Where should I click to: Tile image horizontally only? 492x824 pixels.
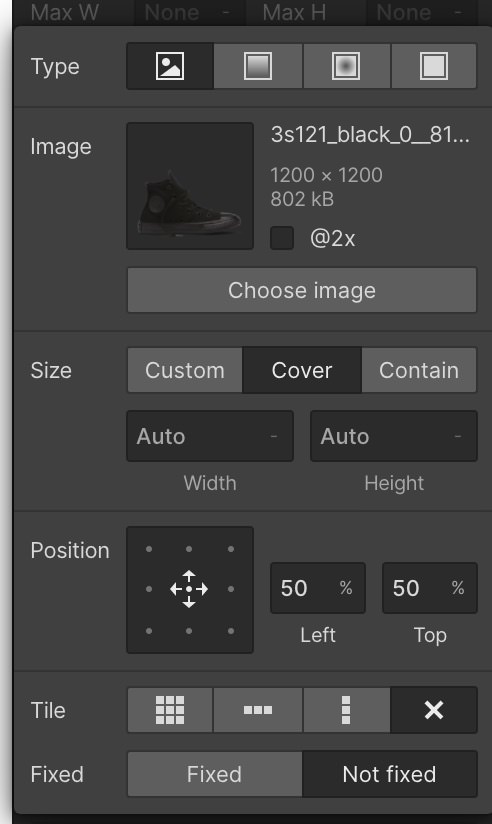(258, 710)
